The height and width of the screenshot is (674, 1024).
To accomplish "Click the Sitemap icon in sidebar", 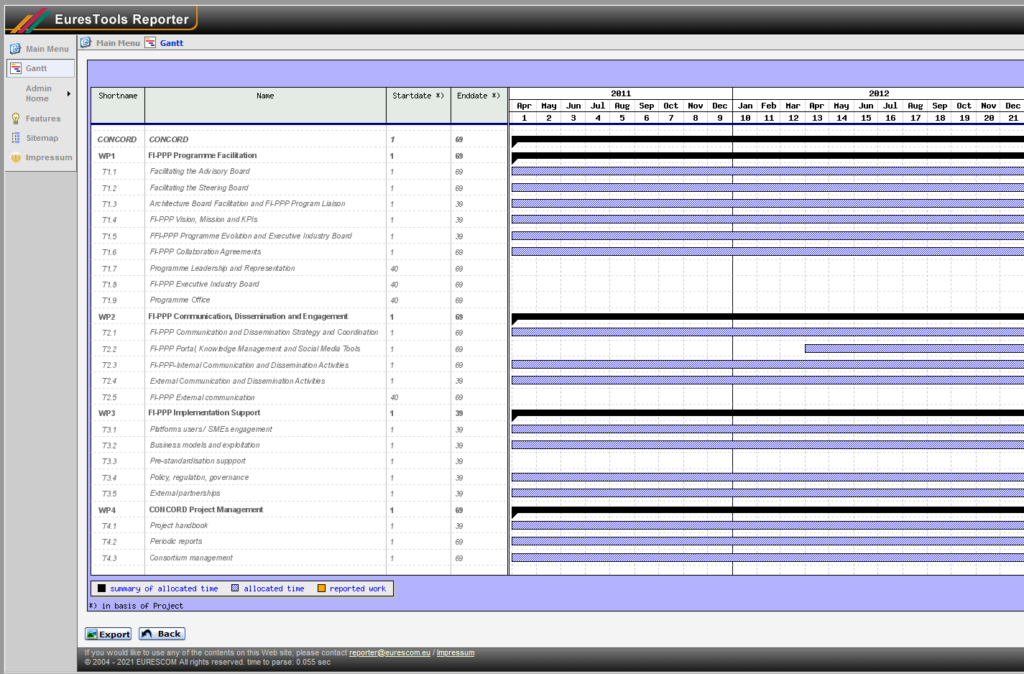I will coord(15,138).
